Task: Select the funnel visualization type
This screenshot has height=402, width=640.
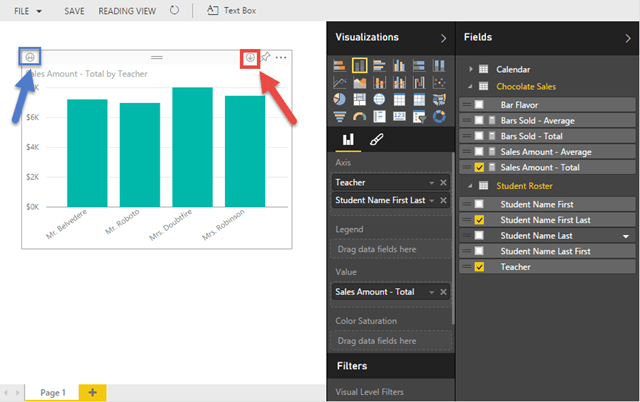Action: 340,117
